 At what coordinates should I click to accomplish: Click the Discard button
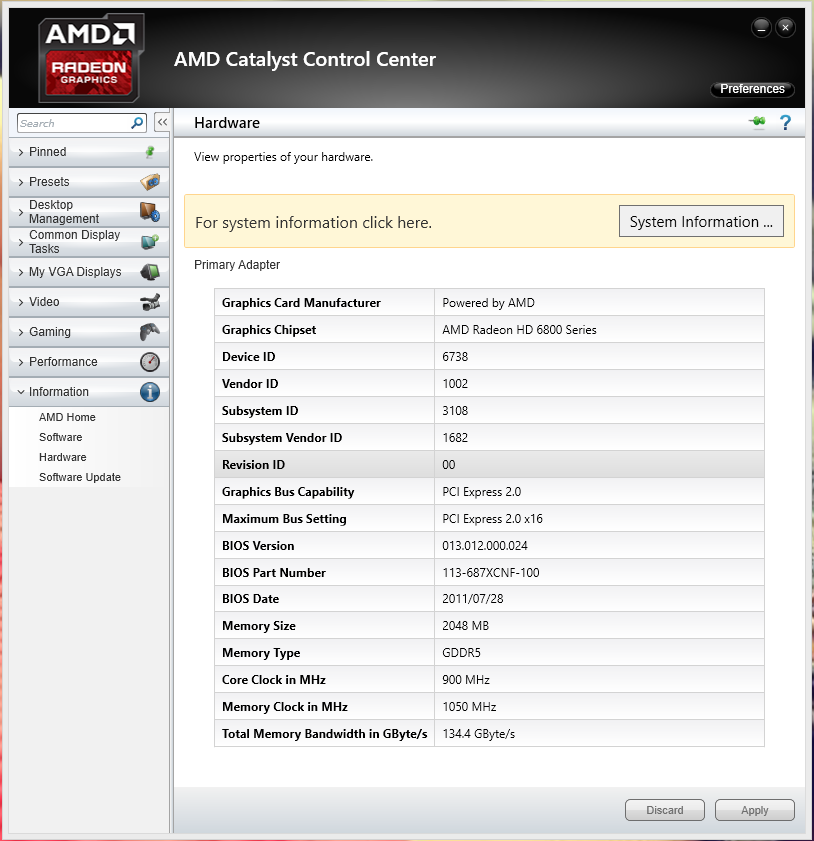[665, 810]
